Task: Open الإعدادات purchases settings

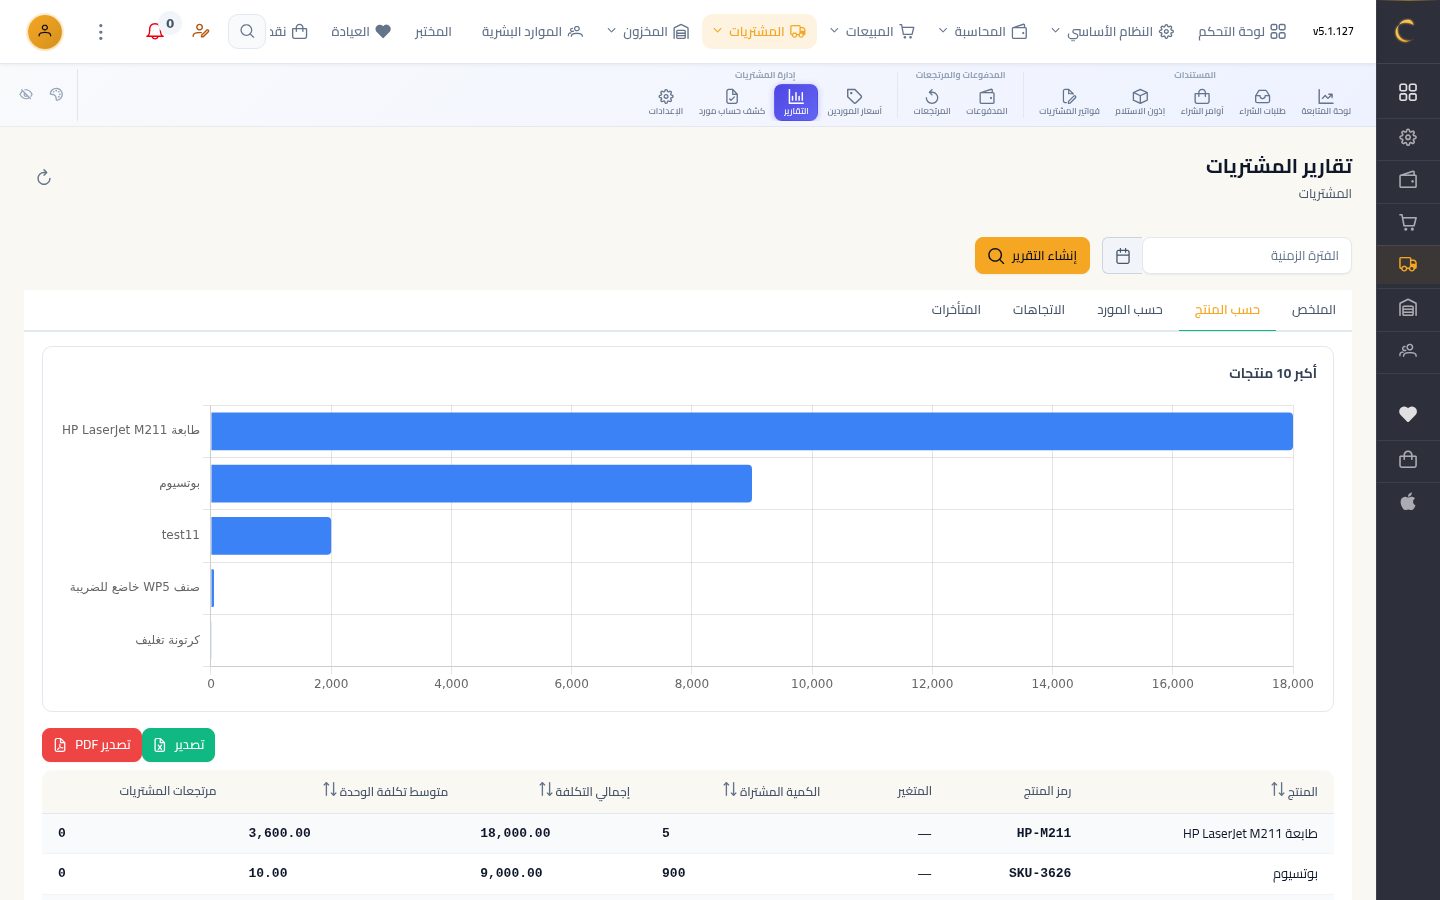Action: (x=666, y=102)
